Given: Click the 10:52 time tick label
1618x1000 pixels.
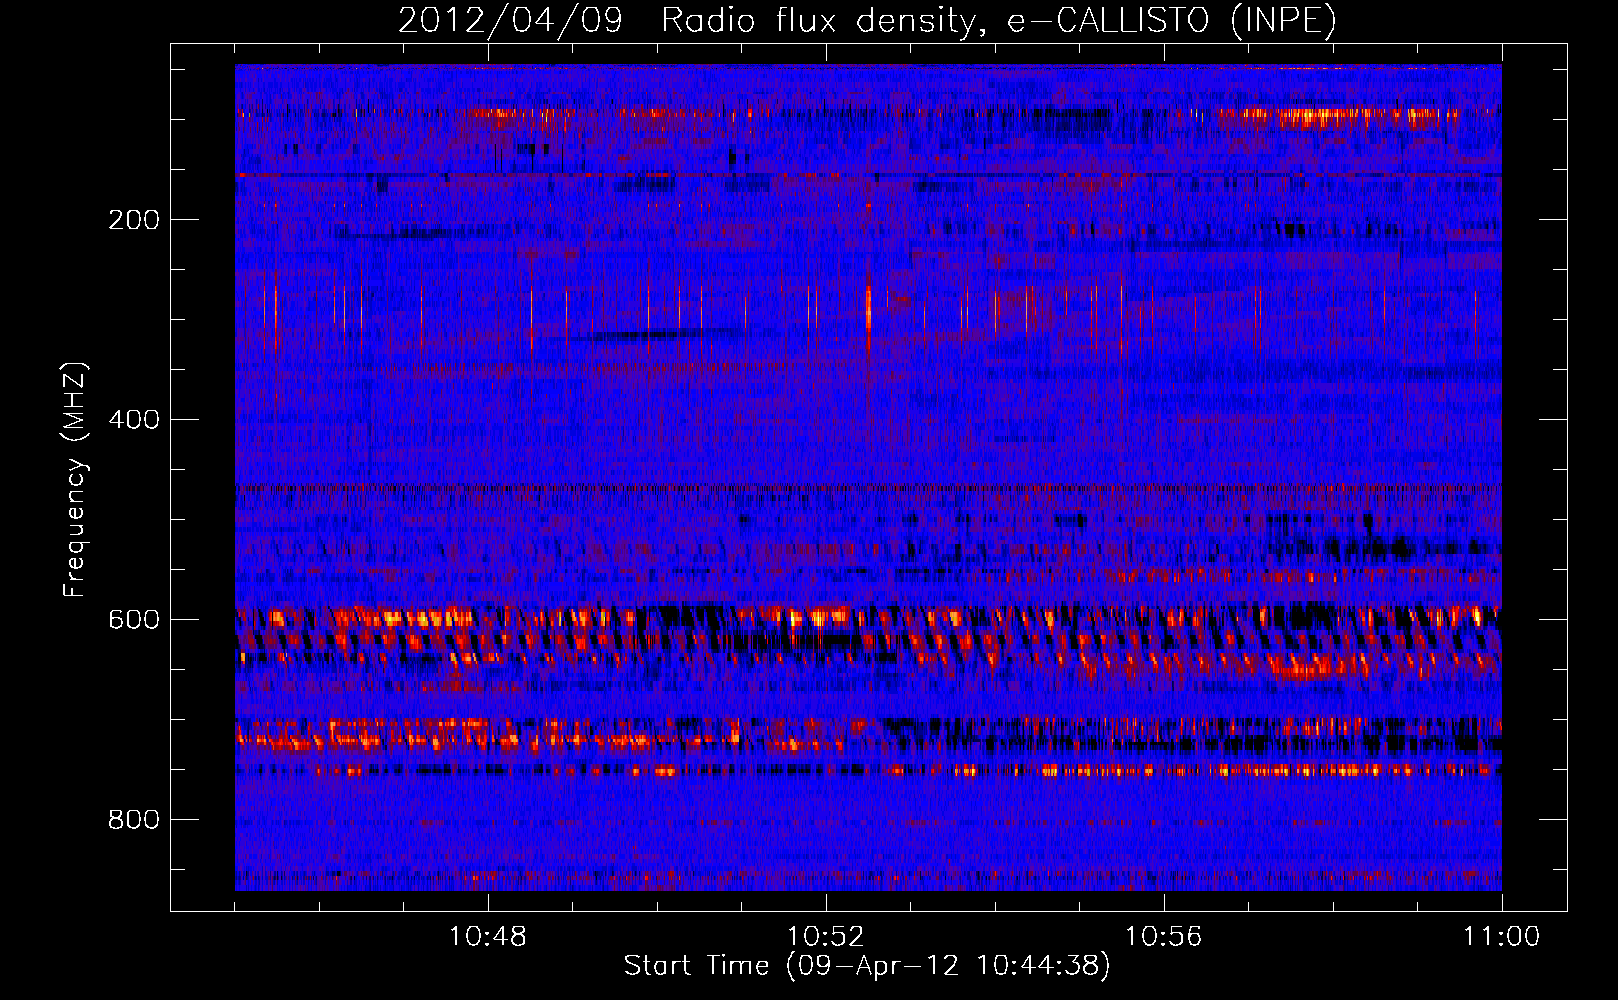Looking at the screenshot, I should pyautogui.click(x=826, y=937).
